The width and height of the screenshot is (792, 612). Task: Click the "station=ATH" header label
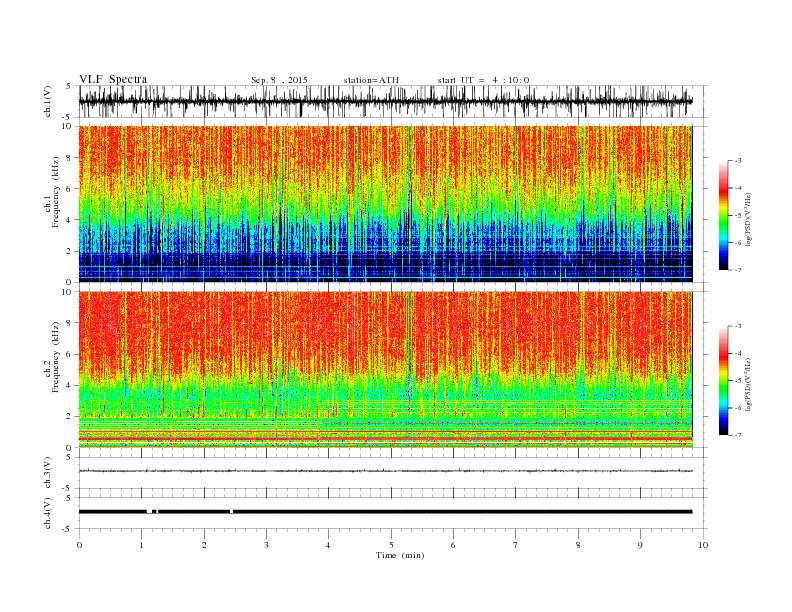click(371, 80)
